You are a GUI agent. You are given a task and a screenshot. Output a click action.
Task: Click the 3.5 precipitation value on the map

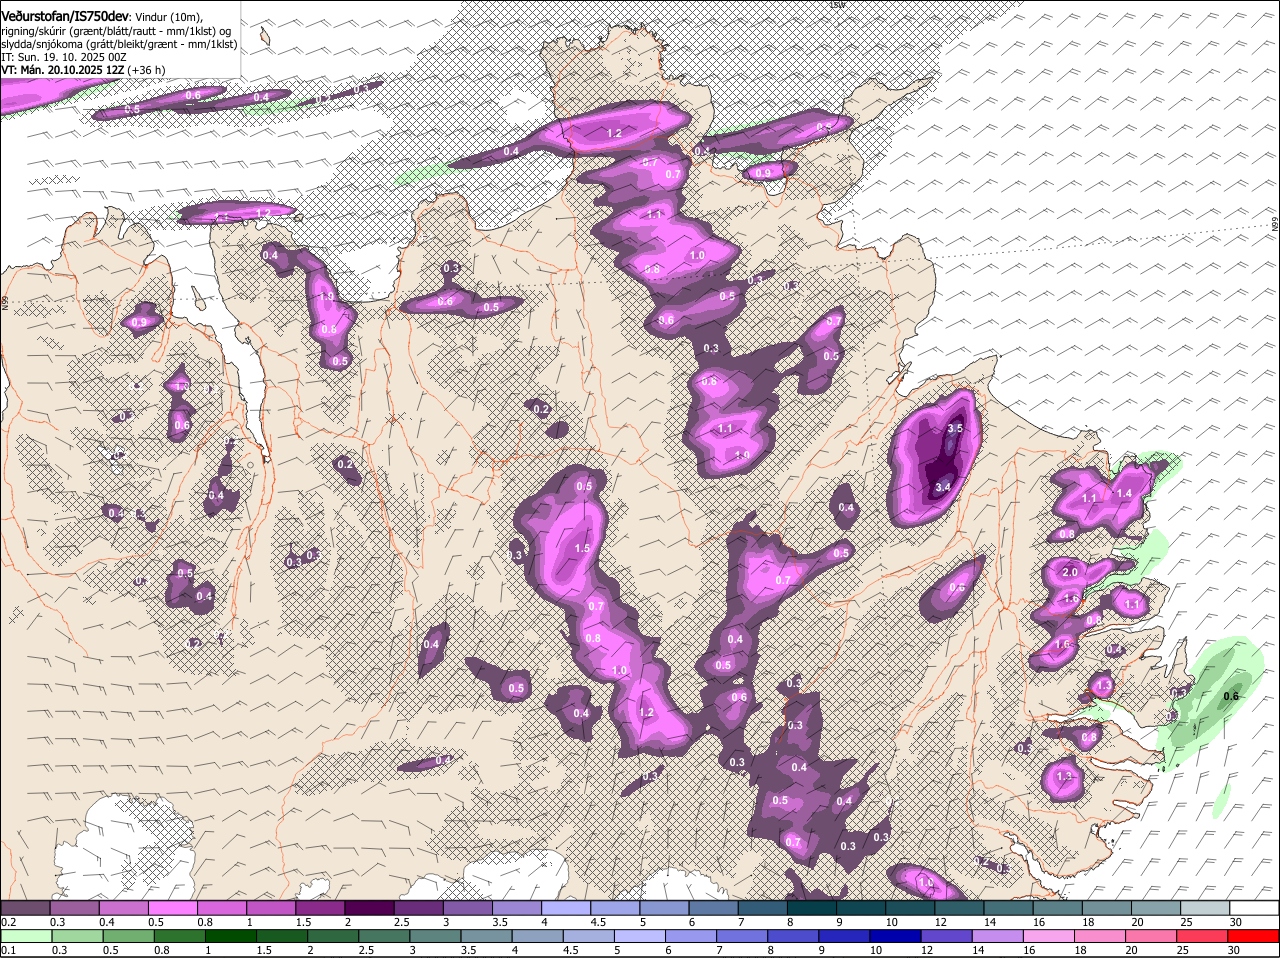click(x=955, y=428)
